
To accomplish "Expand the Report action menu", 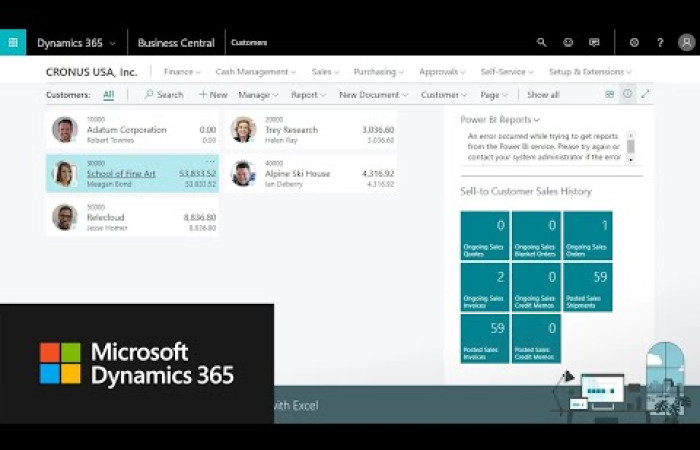I will (308, 95).
